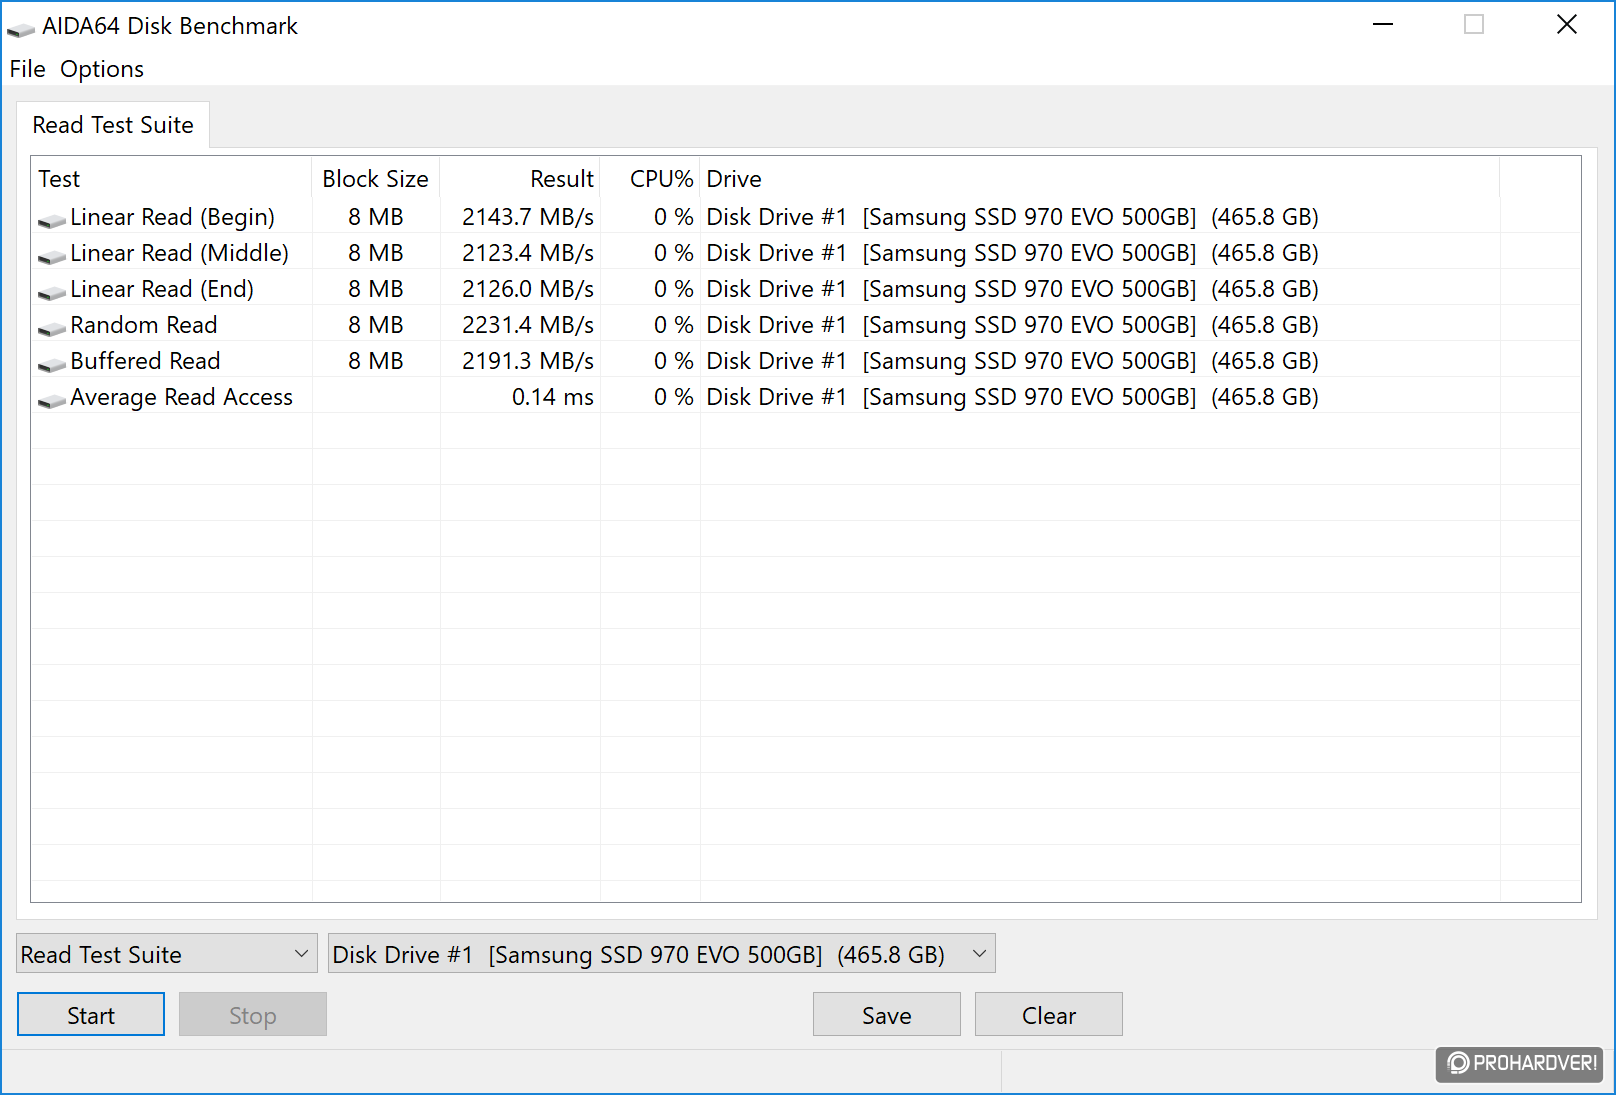Click the 8 MB block size for Random Read

(x=376, y=325)
